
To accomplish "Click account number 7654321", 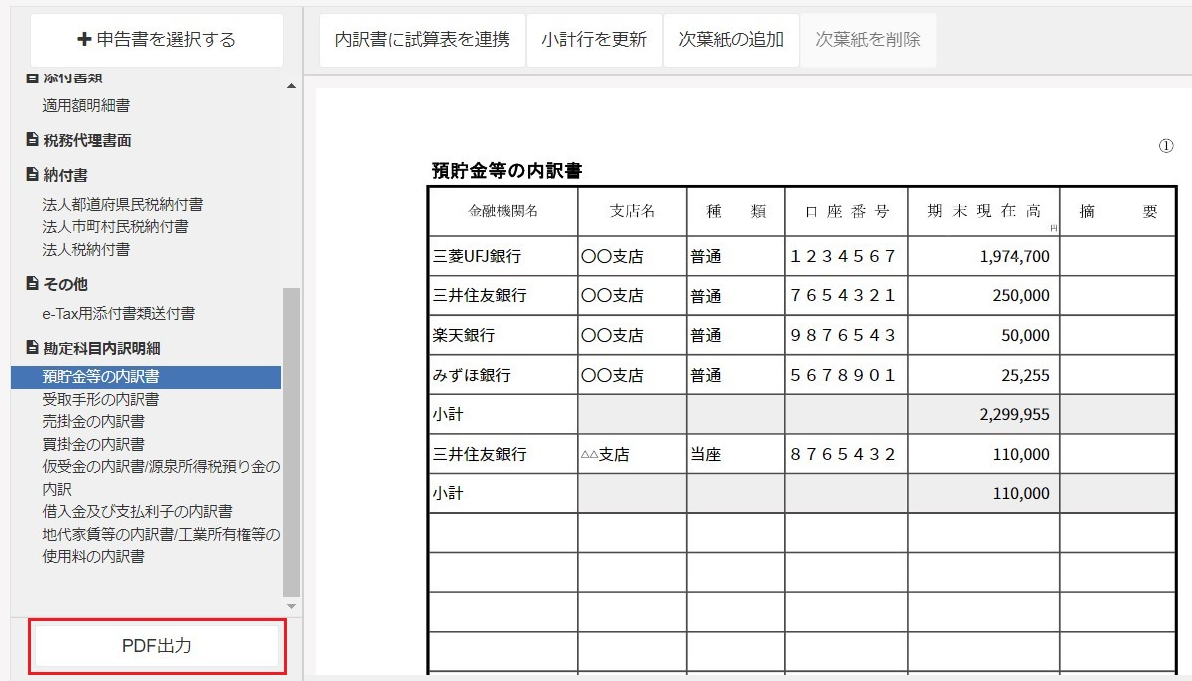I will (846, 296).
